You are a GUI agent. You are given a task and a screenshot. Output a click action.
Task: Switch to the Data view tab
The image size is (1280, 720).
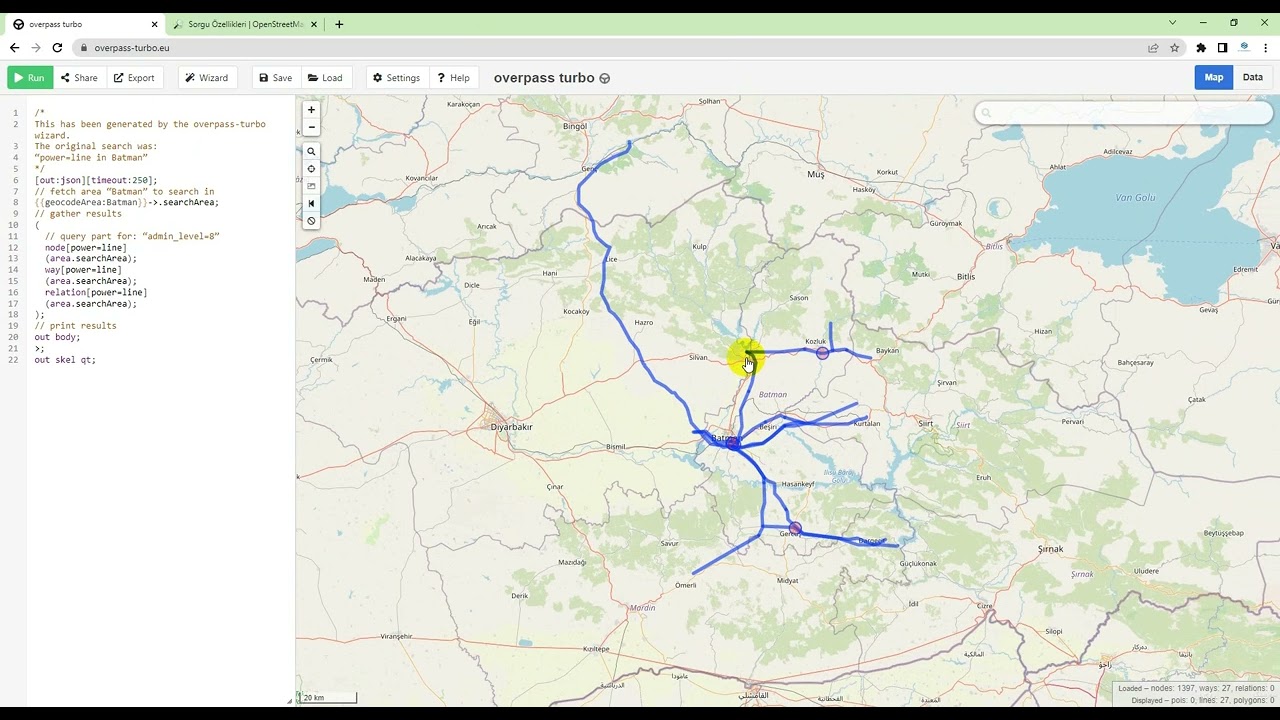click(1253, 77)
